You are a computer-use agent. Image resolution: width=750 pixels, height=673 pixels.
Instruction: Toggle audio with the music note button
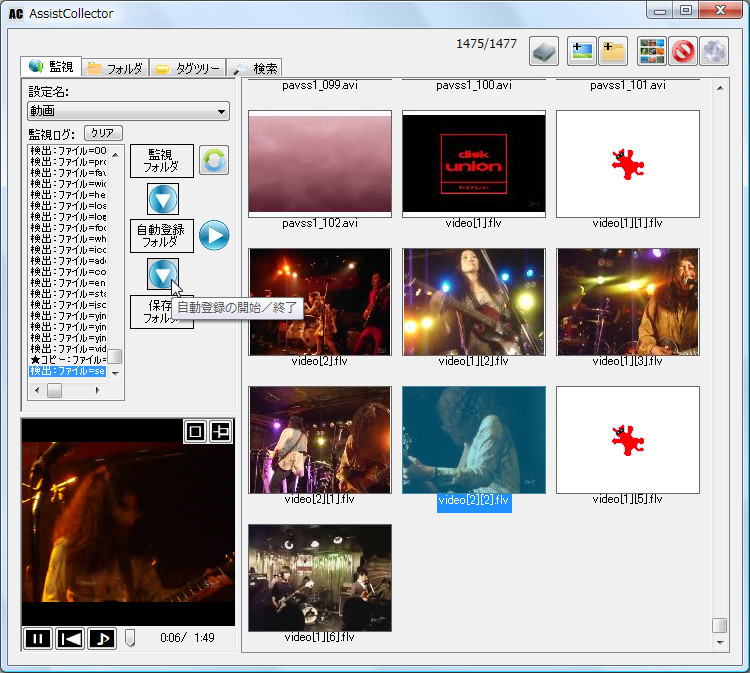pos(102,639)
